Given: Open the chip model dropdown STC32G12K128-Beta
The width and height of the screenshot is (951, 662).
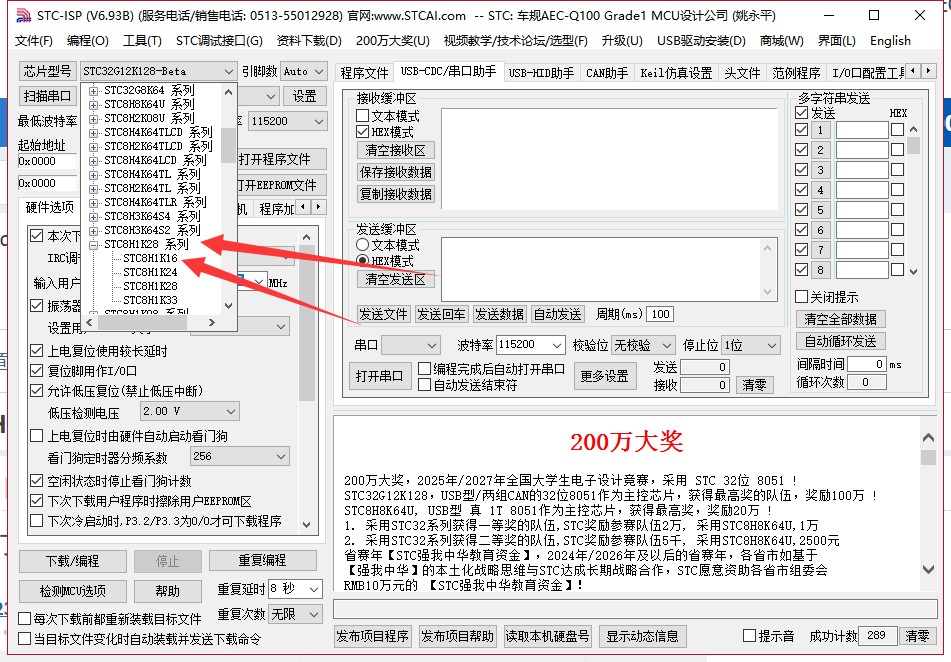Looking at the screenshot, I should coord(158,72).
